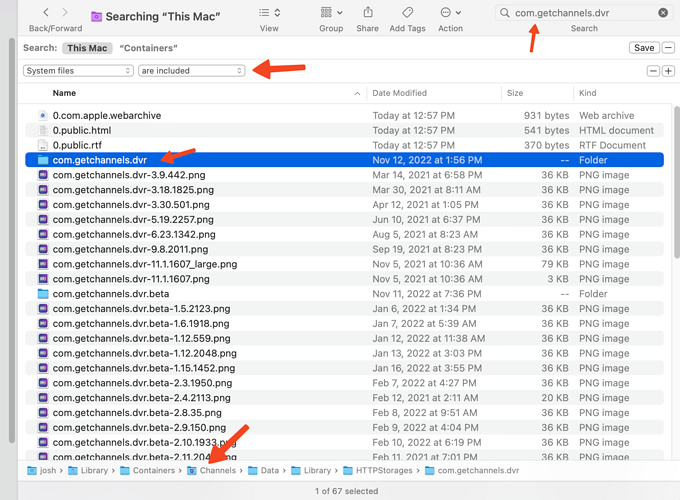This screenshot has height=500, width=680.
Task: Open the View list options icon
Action: pyautogui.click(x=269, y=13)
